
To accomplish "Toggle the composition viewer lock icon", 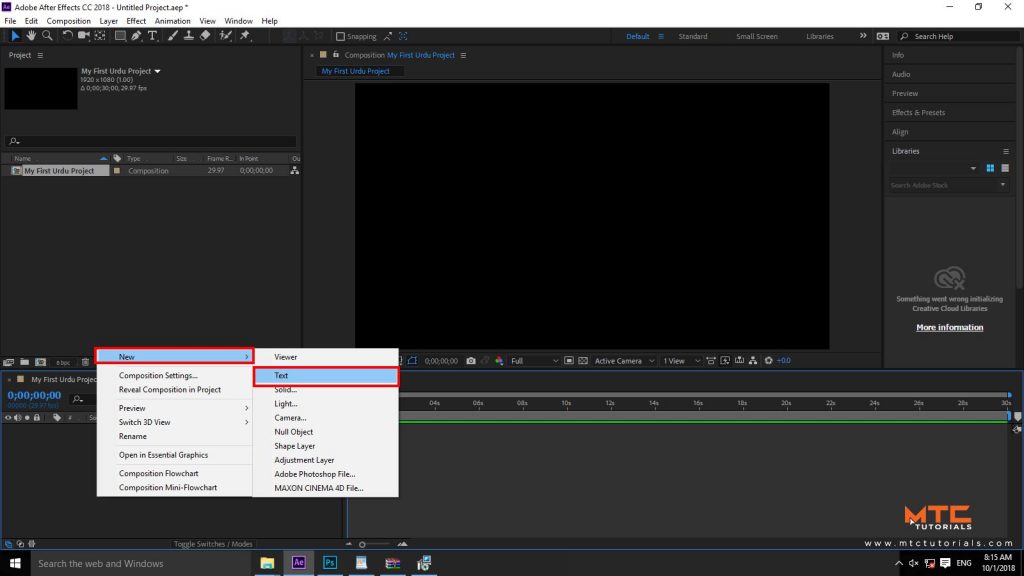I will click(x=336, y=55).
